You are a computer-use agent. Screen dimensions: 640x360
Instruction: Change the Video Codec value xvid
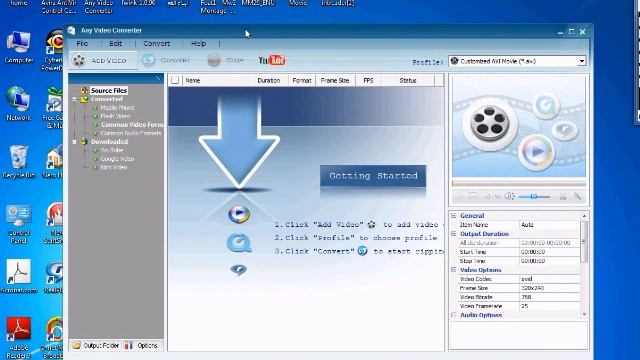pos(549,279)
